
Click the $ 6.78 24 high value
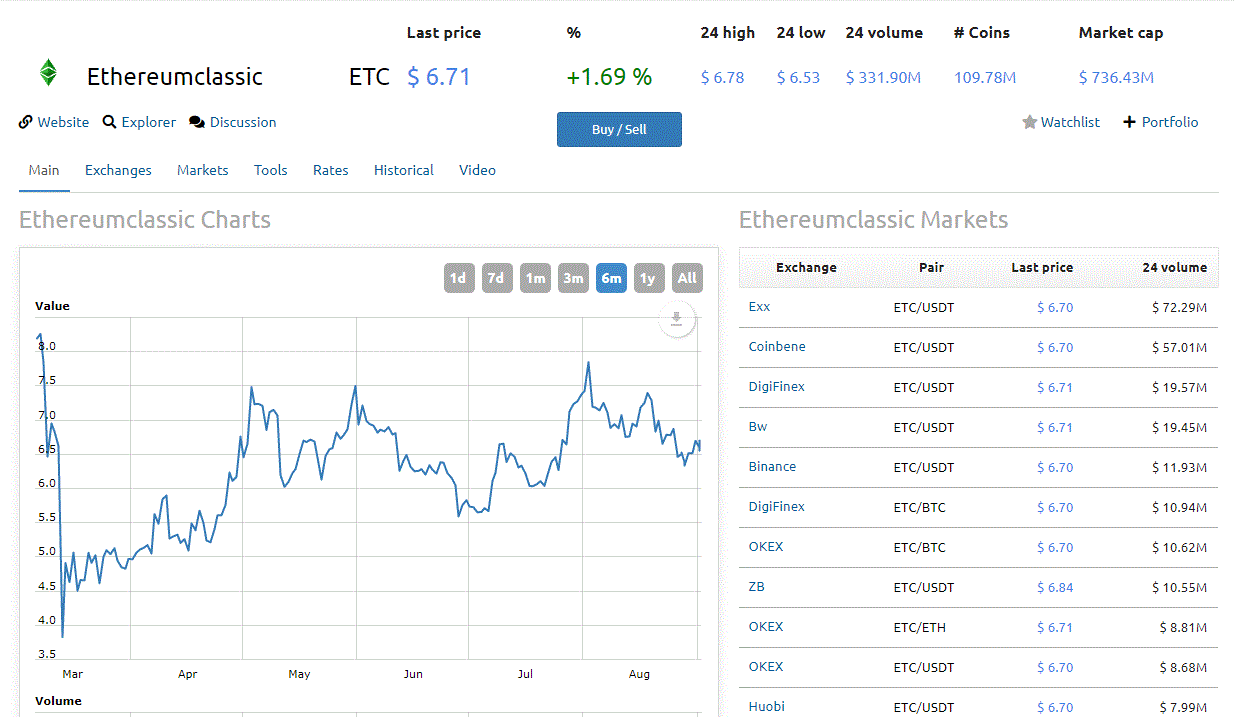click(722, 77)
